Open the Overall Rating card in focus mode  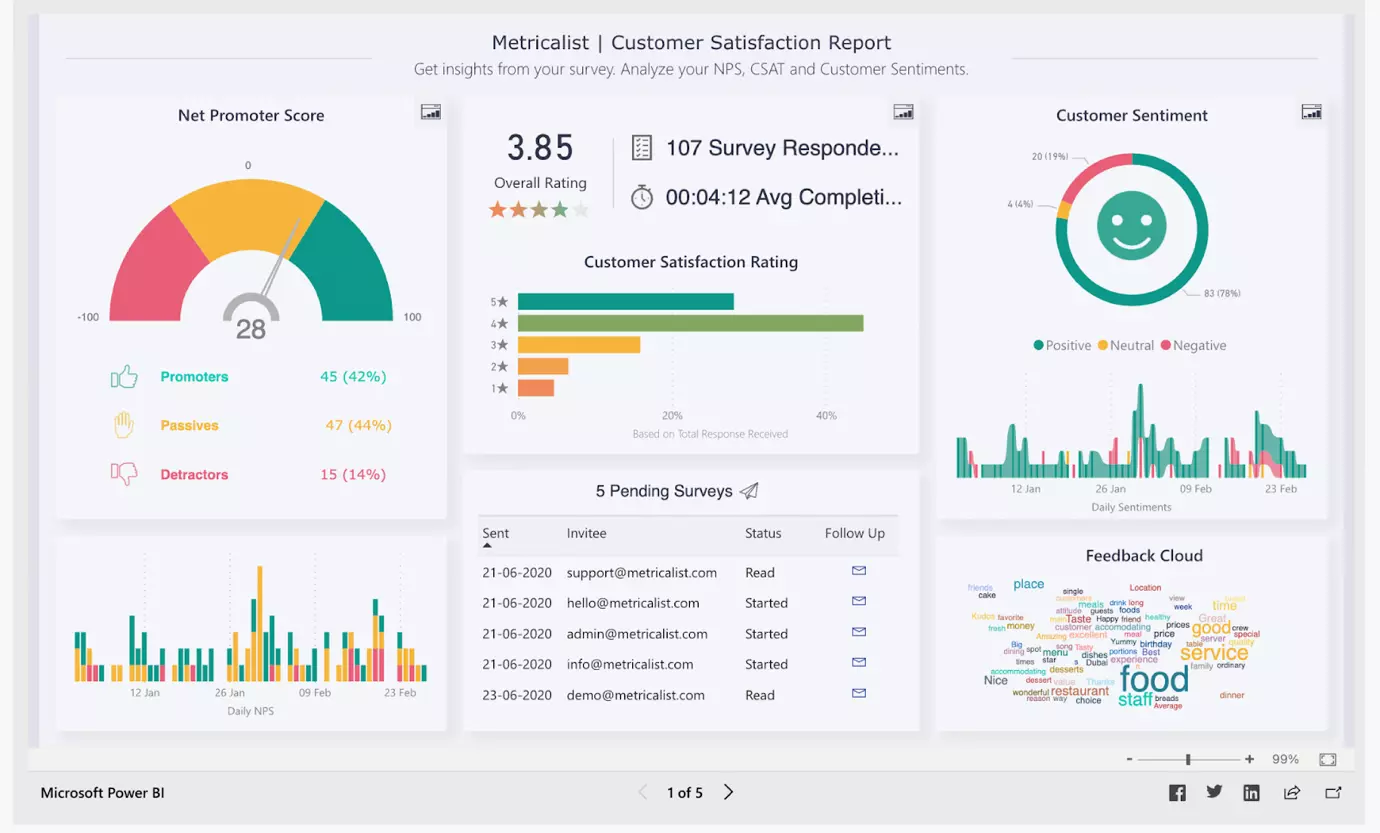pos(903,112)
